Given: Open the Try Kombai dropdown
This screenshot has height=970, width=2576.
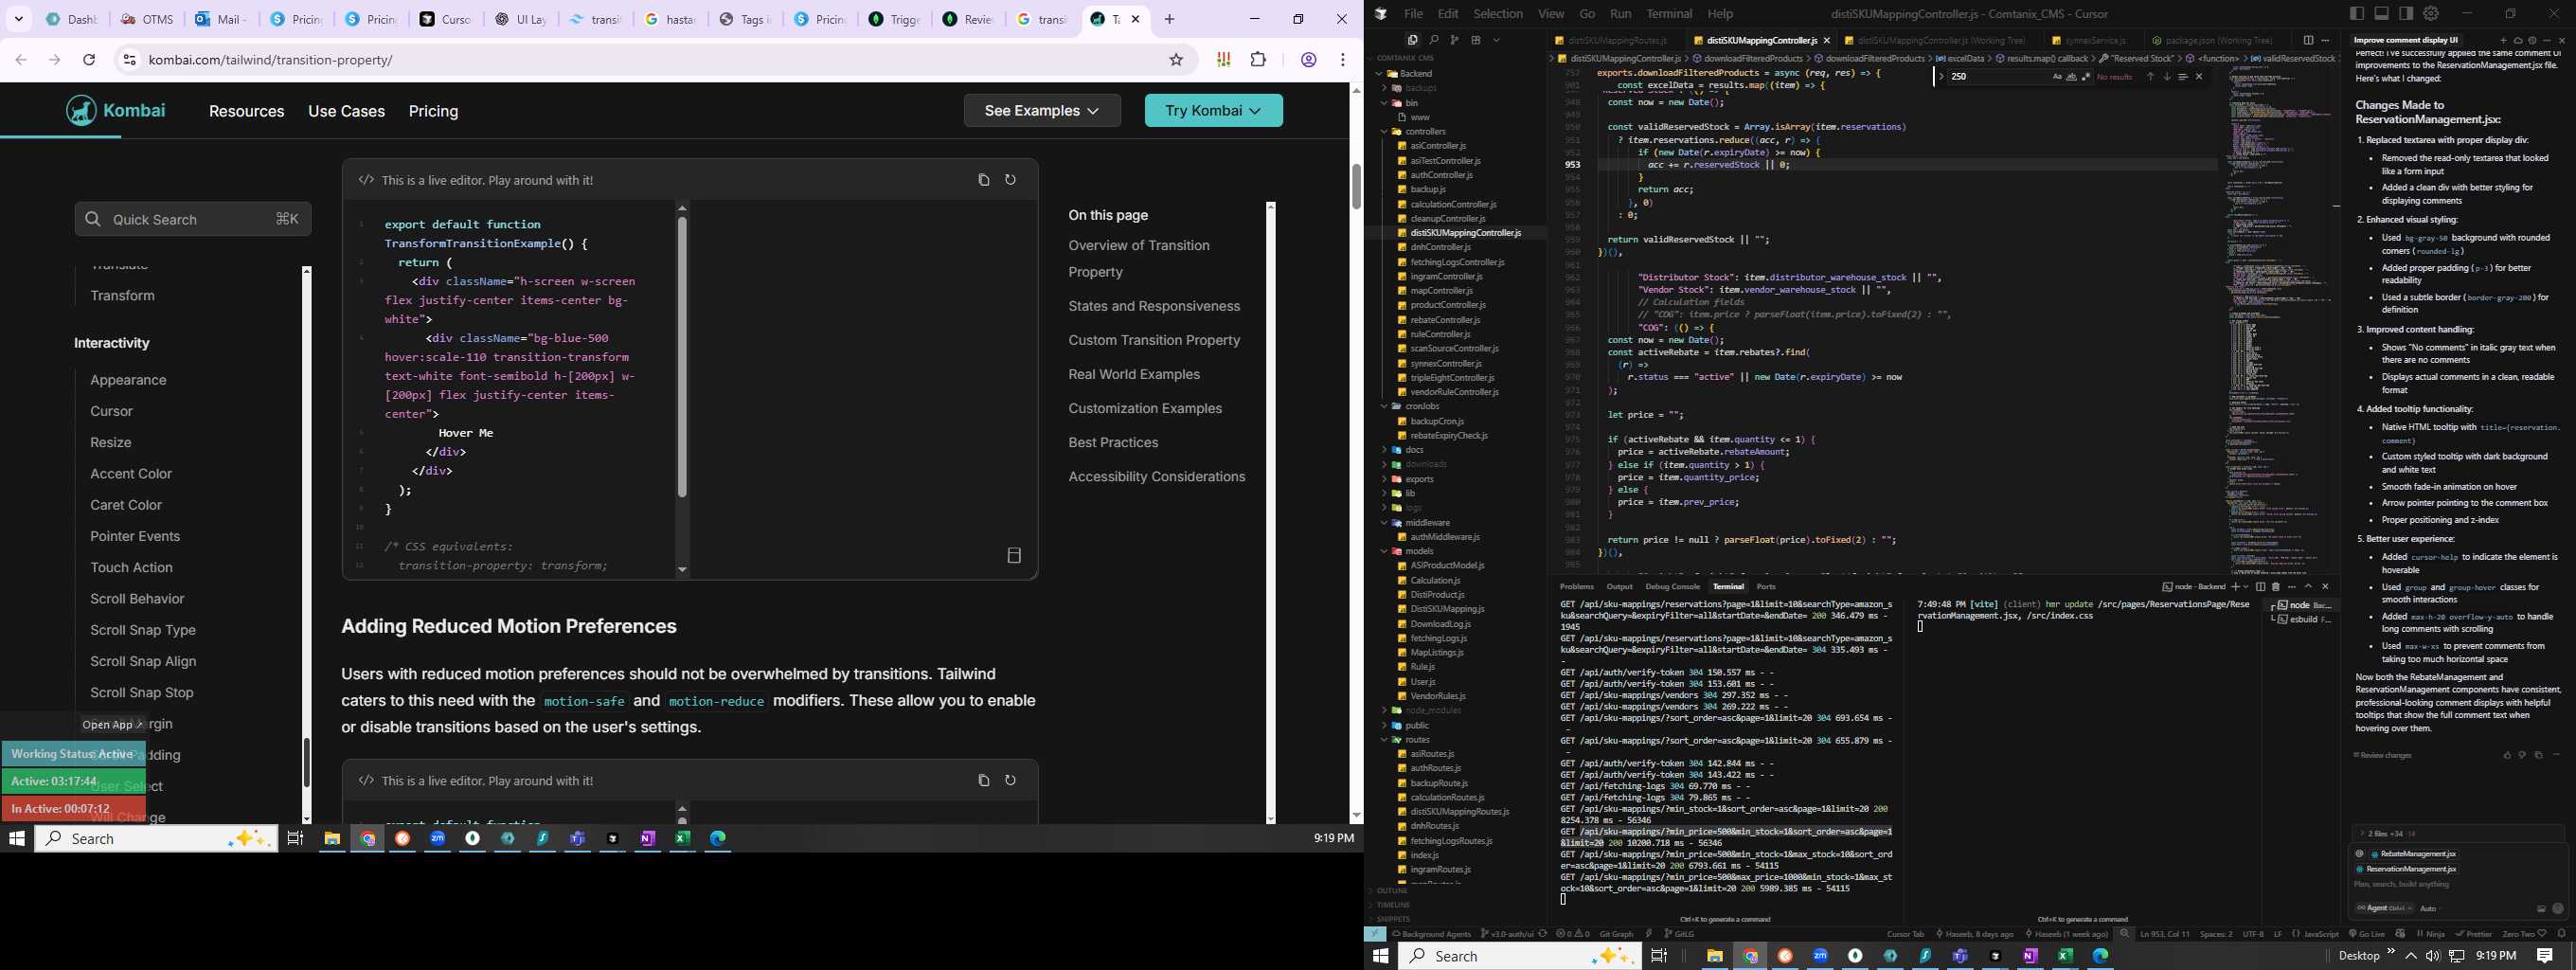Looking at the screenshot, I should point(1213,111).
